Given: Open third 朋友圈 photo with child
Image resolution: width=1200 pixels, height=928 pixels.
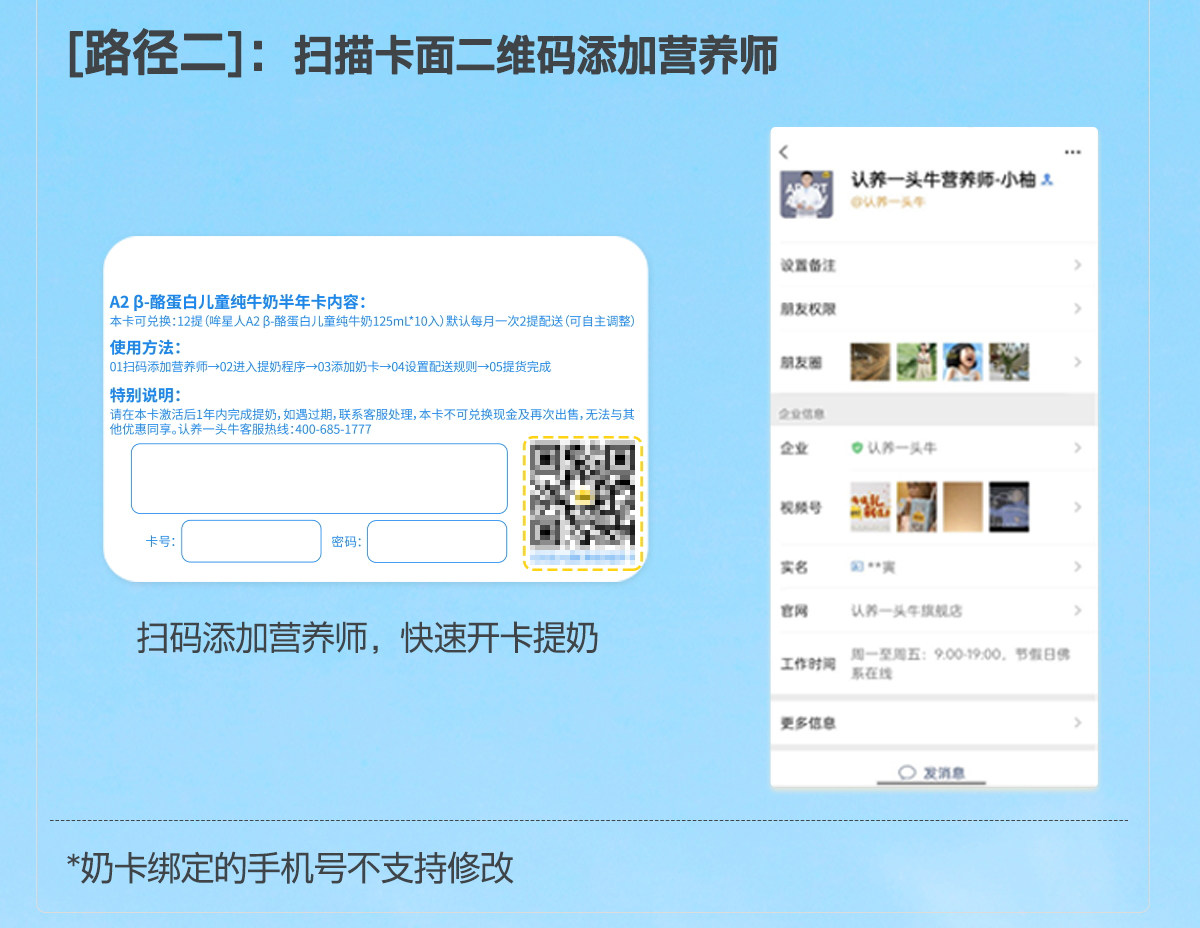Looking at the screenshot, I should 963,362.
